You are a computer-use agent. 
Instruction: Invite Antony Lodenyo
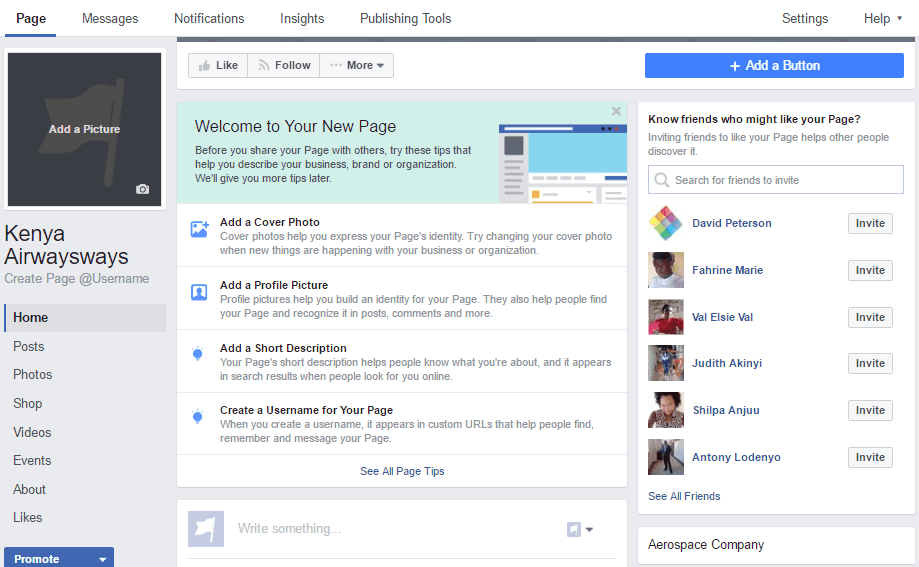(870, 457)
